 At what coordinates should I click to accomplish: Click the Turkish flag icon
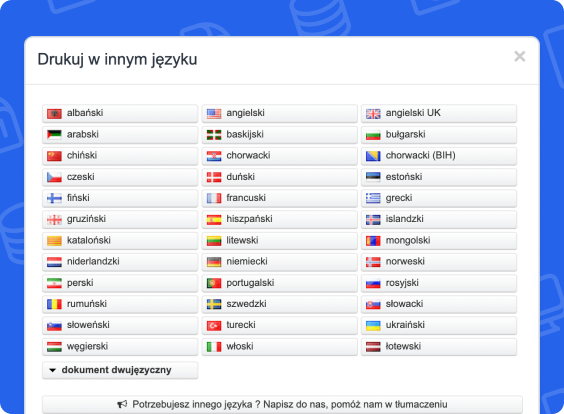coord(214,326)
